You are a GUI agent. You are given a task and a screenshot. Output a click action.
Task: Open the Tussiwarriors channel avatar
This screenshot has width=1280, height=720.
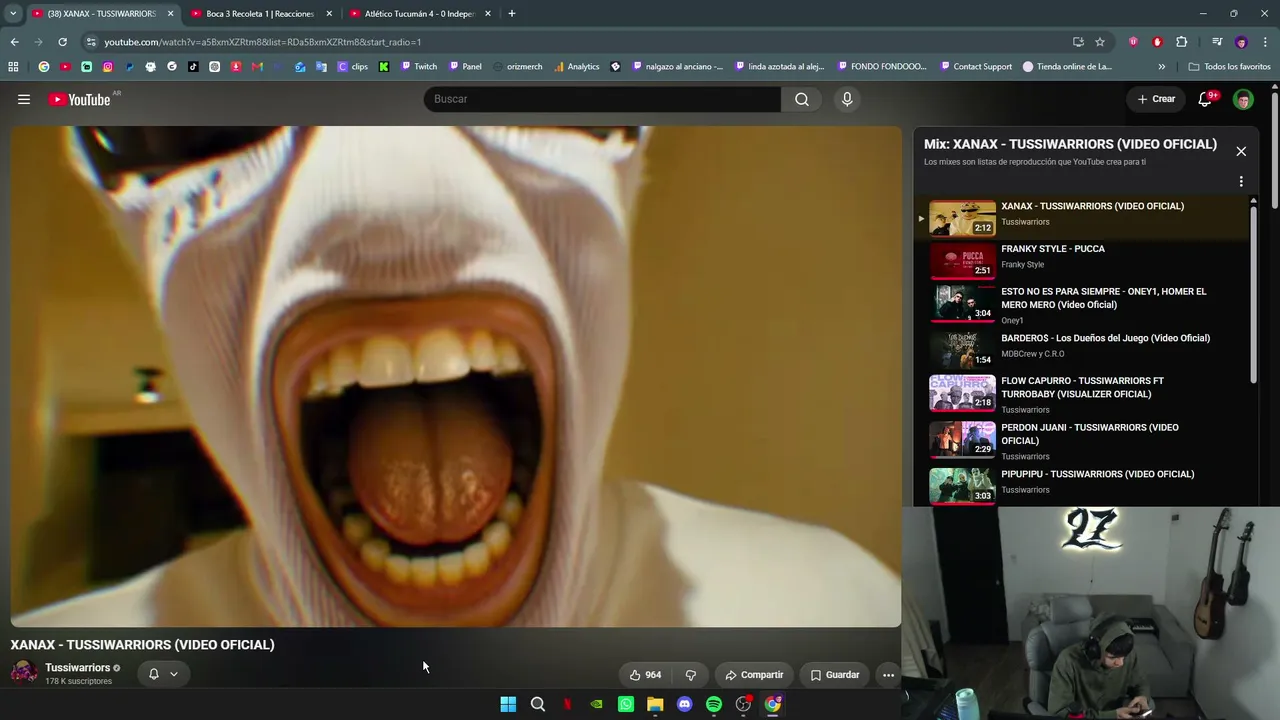pyautogui.click(x=24, y=673)
